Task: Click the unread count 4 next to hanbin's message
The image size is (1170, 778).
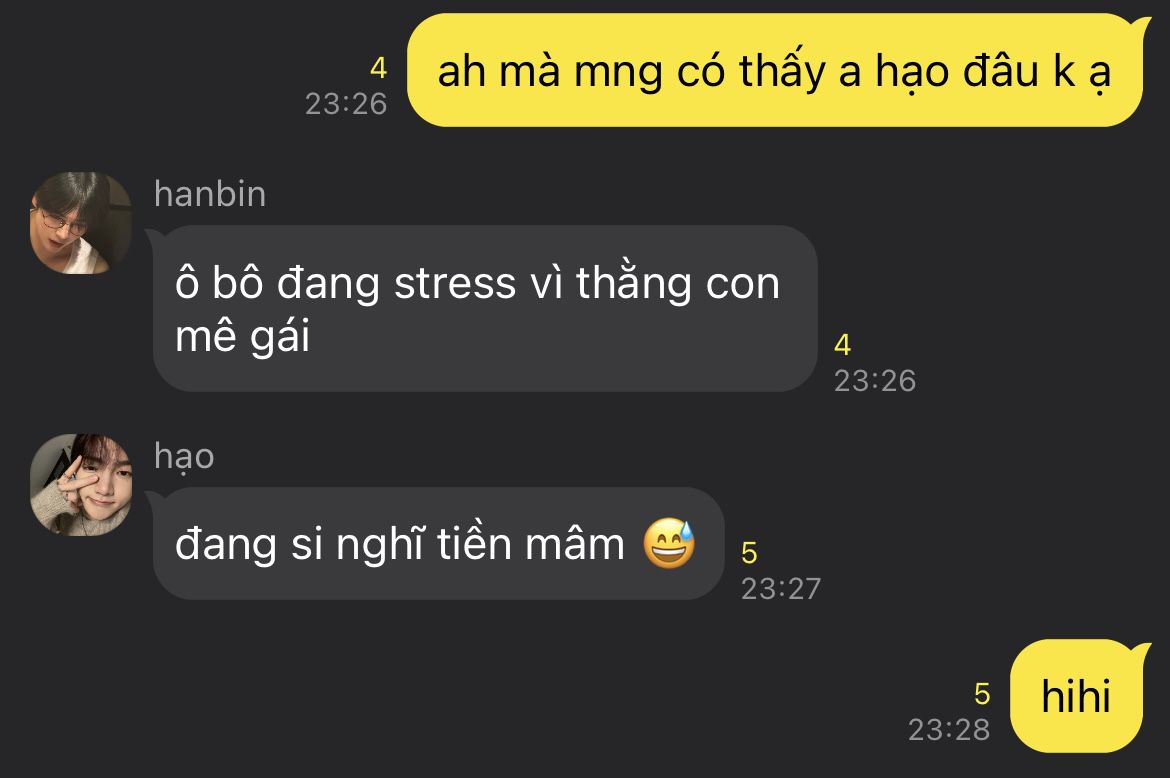Action: point(842,345)
